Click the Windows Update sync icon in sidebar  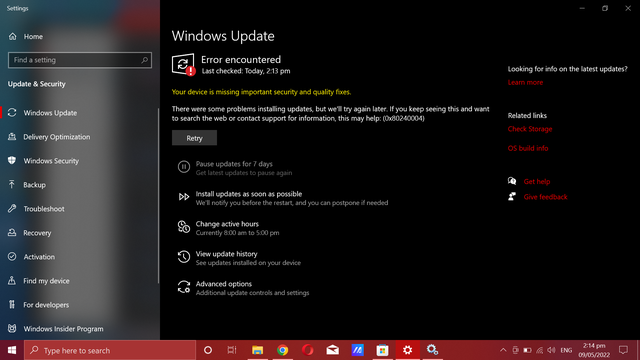12,113
